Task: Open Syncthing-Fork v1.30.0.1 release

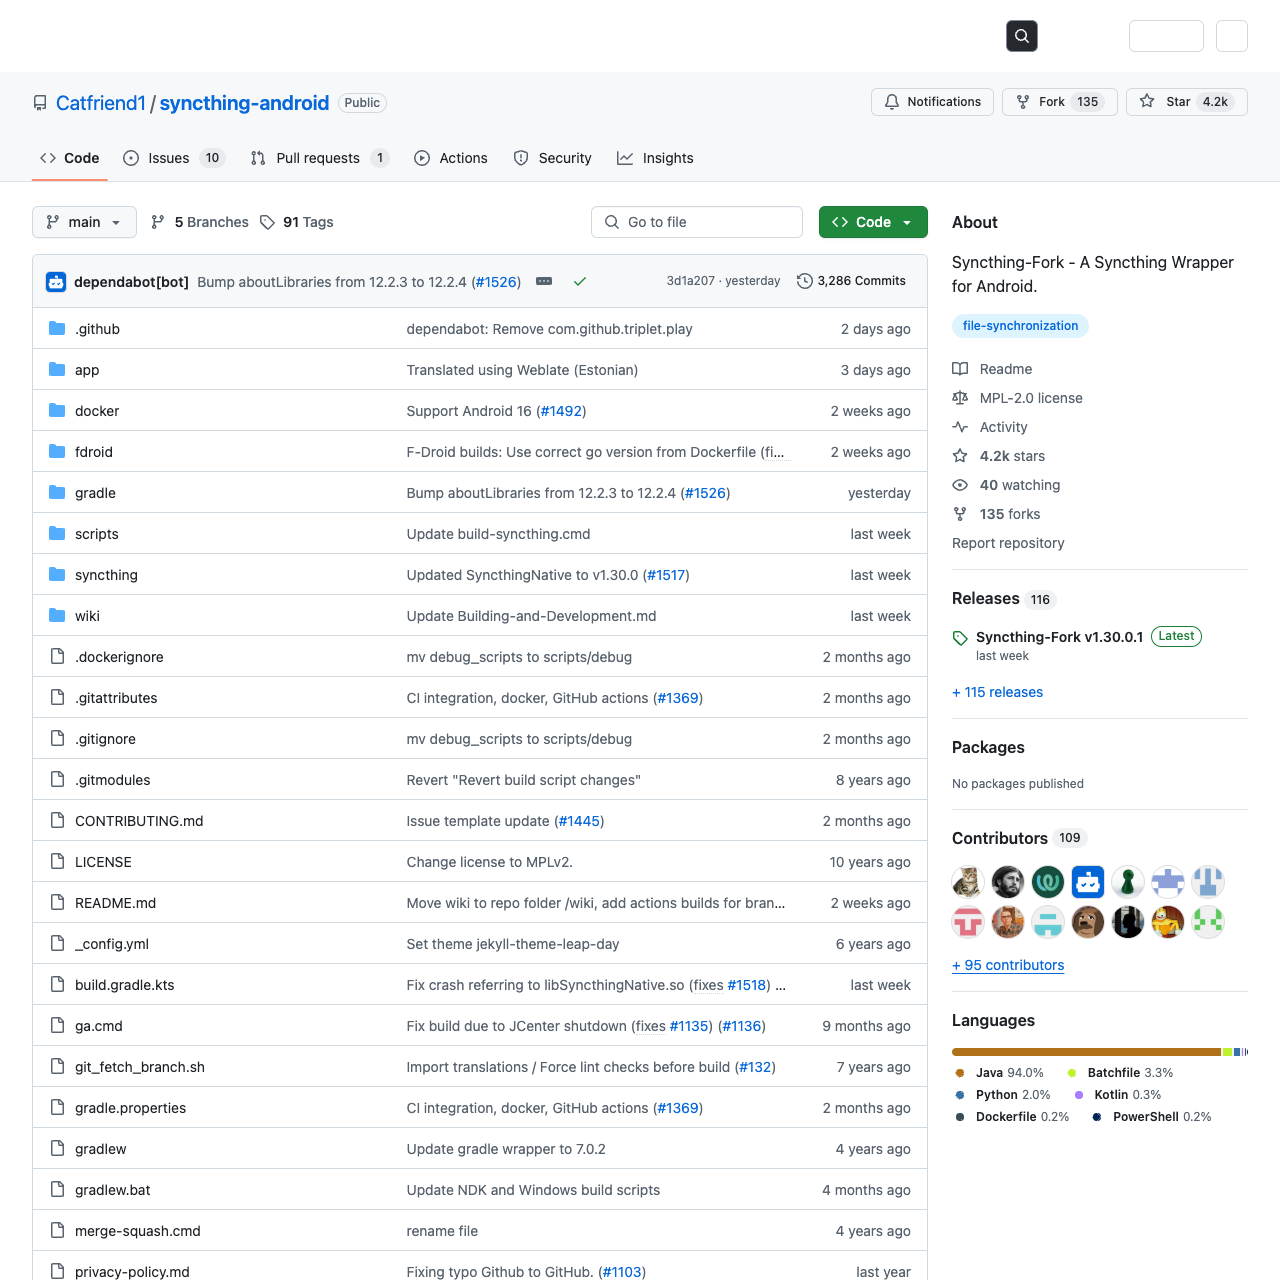Action: [x=1059, y=637]
